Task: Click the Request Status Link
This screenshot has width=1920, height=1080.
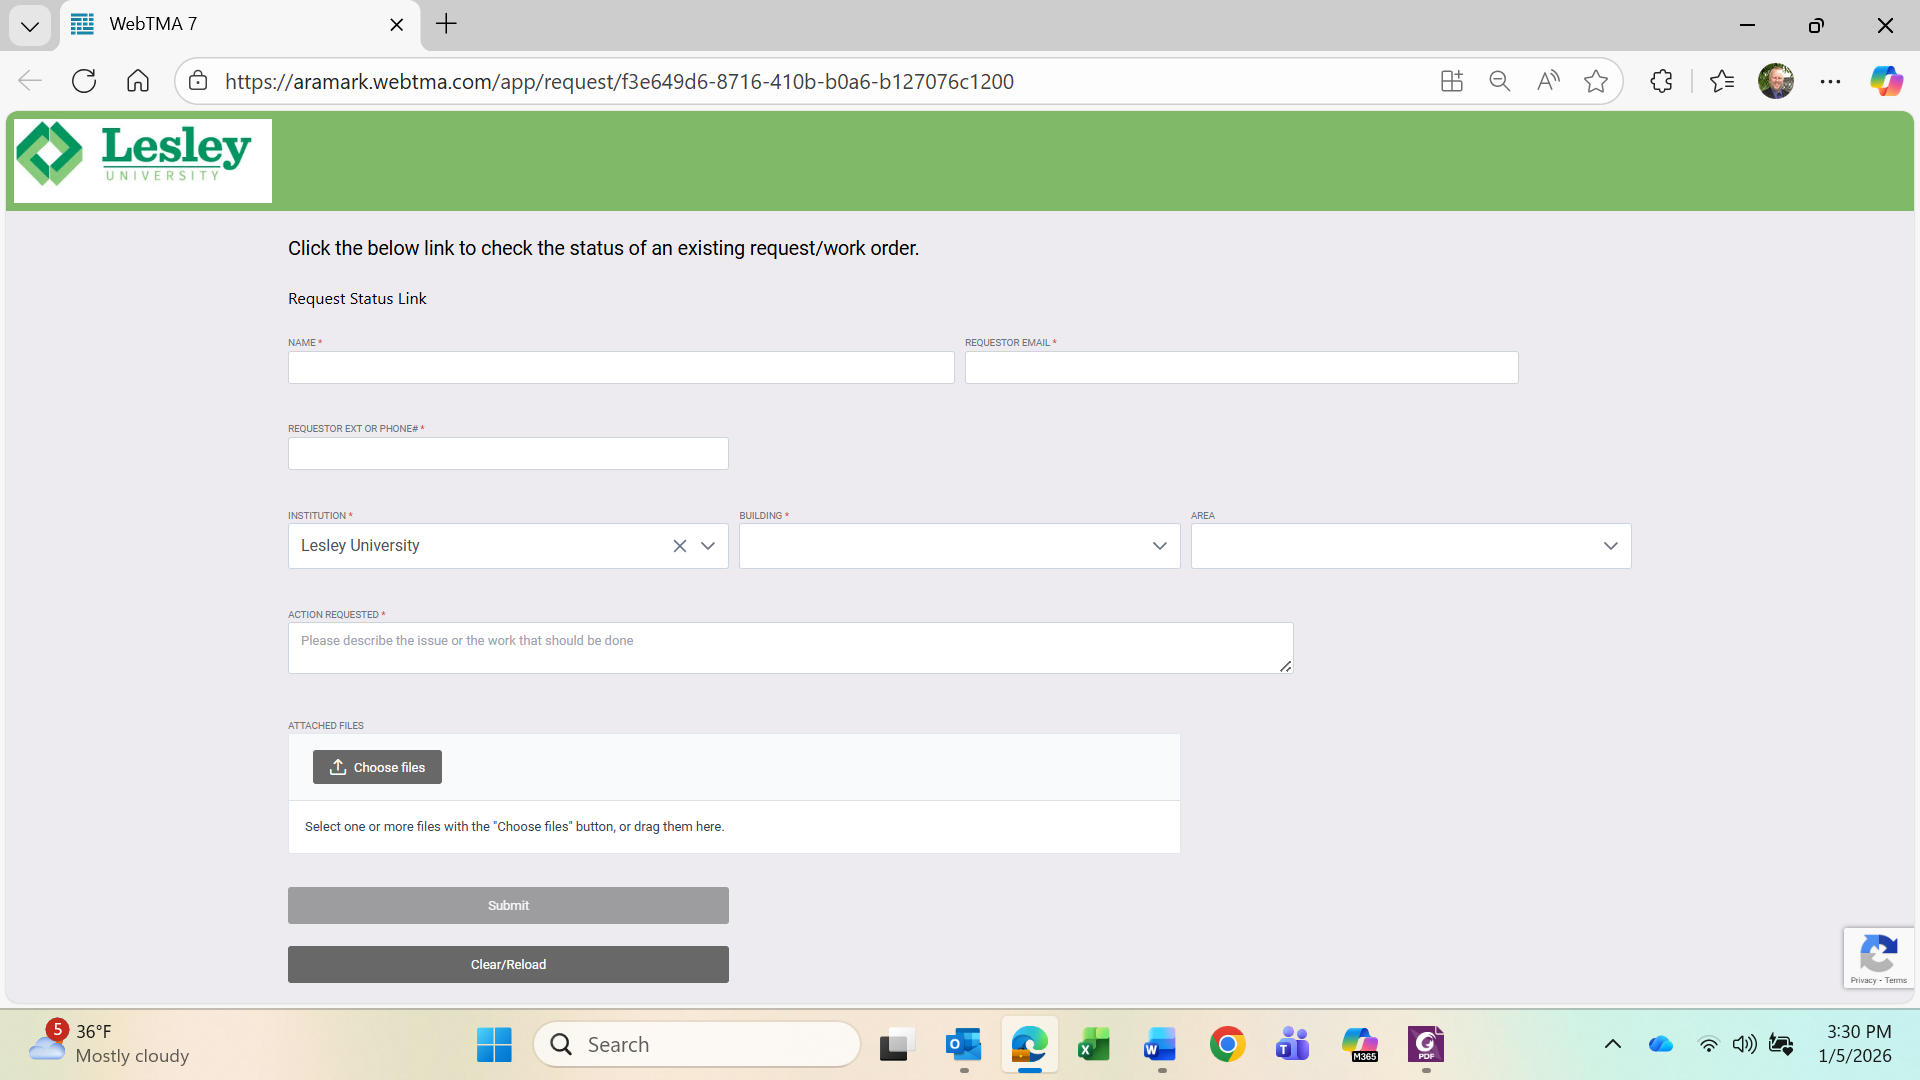Action: (x=356, y=298)
